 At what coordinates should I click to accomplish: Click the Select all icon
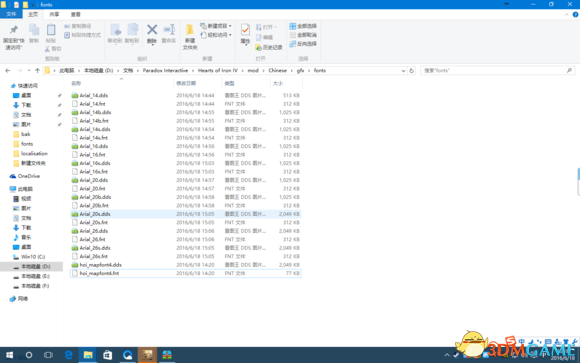tap(293, 26)
